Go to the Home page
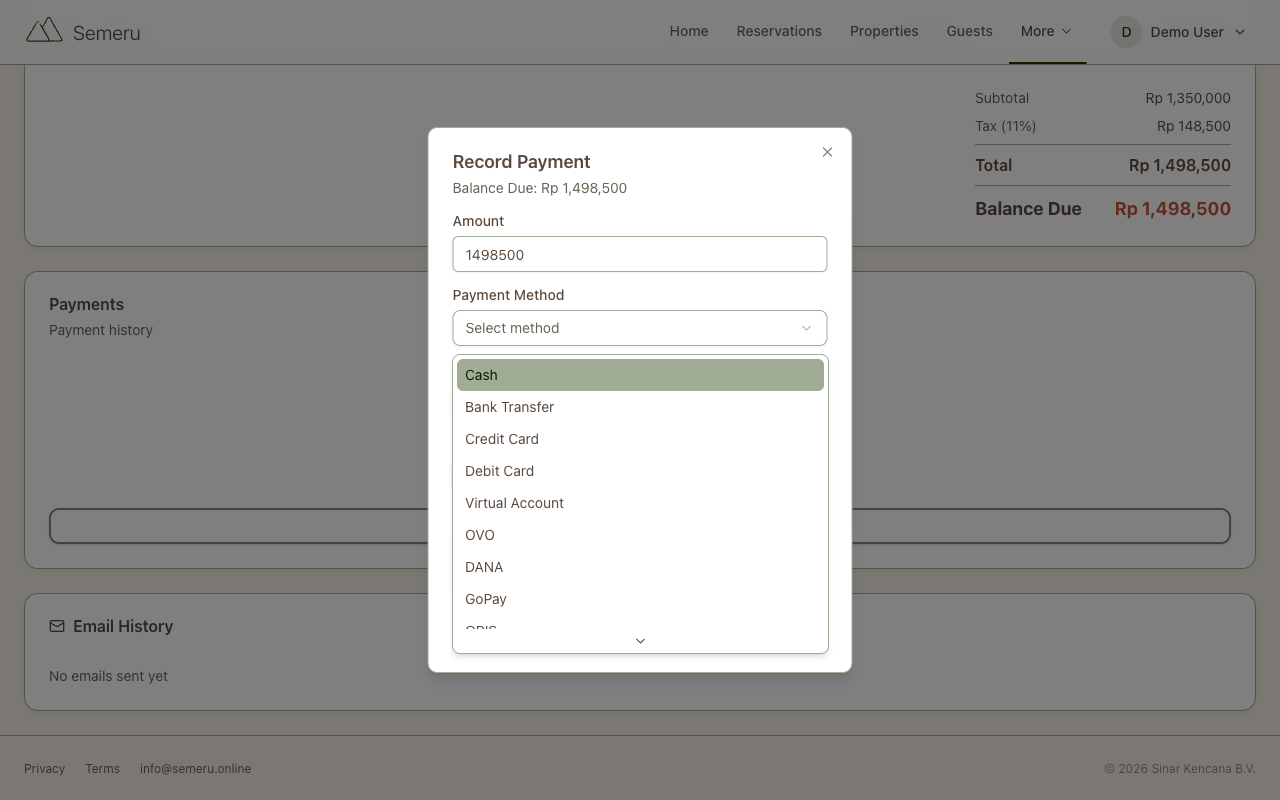Screen dimensions: 1280x800 689,31
